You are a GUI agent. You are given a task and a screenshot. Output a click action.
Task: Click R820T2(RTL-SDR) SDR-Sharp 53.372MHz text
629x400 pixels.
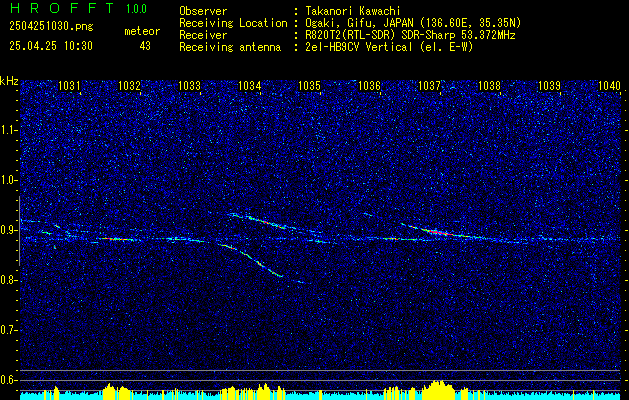click(x=410, y=35)
